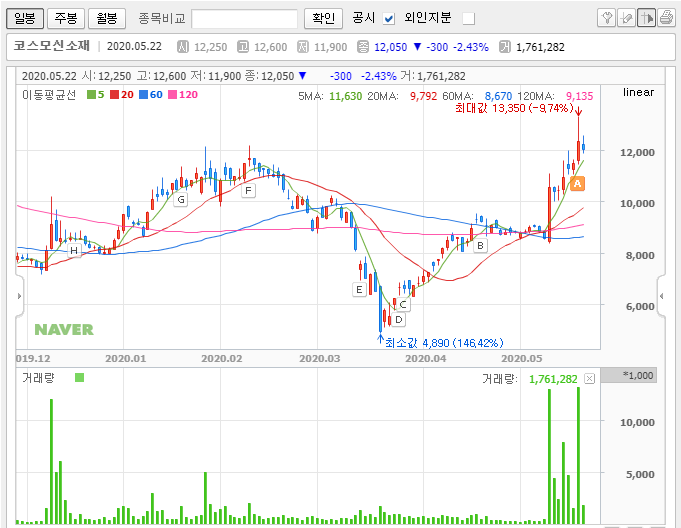
Task: Click the 6,000 price axis label
Action: point(640,307)
